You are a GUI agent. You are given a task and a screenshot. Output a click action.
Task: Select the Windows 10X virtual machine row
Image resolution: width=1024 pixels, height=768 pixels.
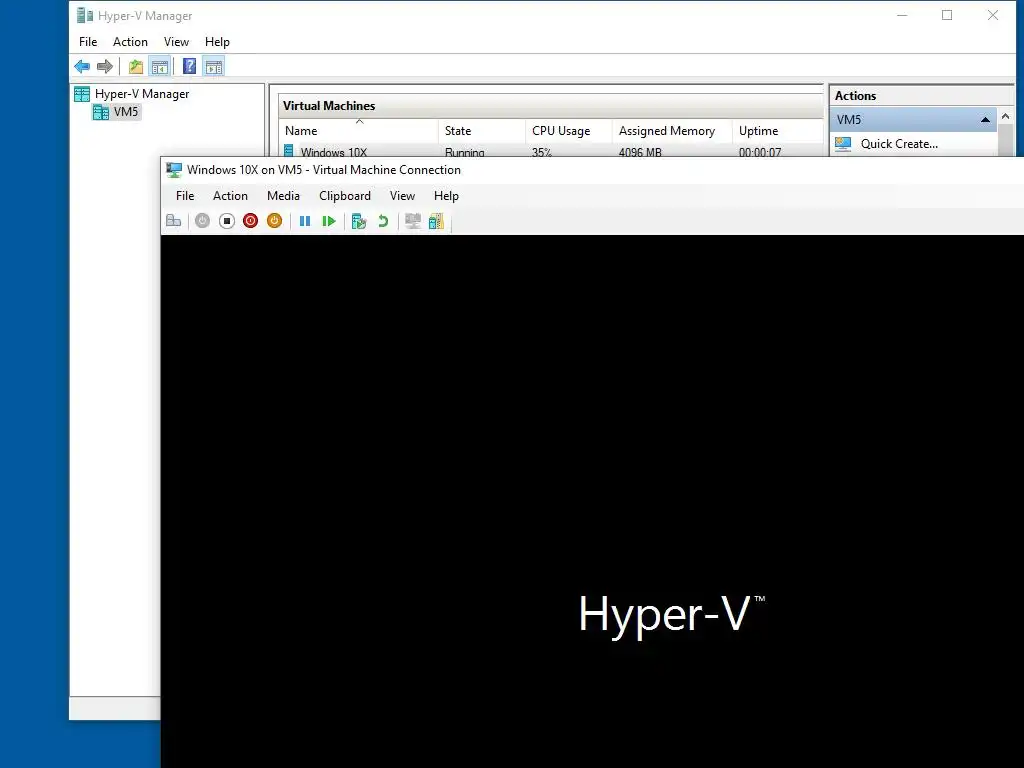(x=551, y=151)
